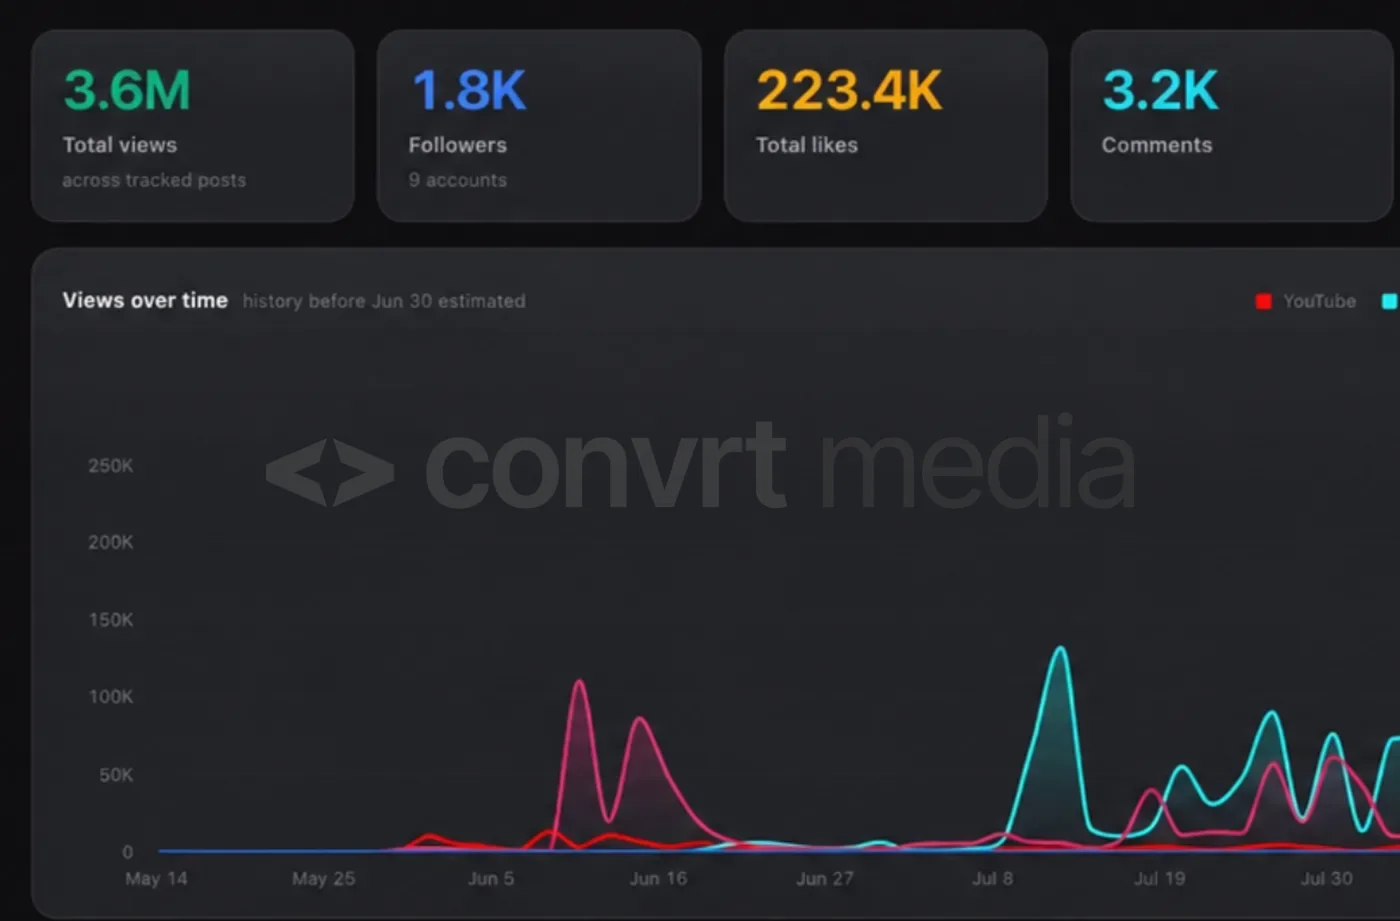Click 'across tracked posts' subtitle
This screenshot has height=921, width=1400.
pyautogui.click(x=154, y=180)
